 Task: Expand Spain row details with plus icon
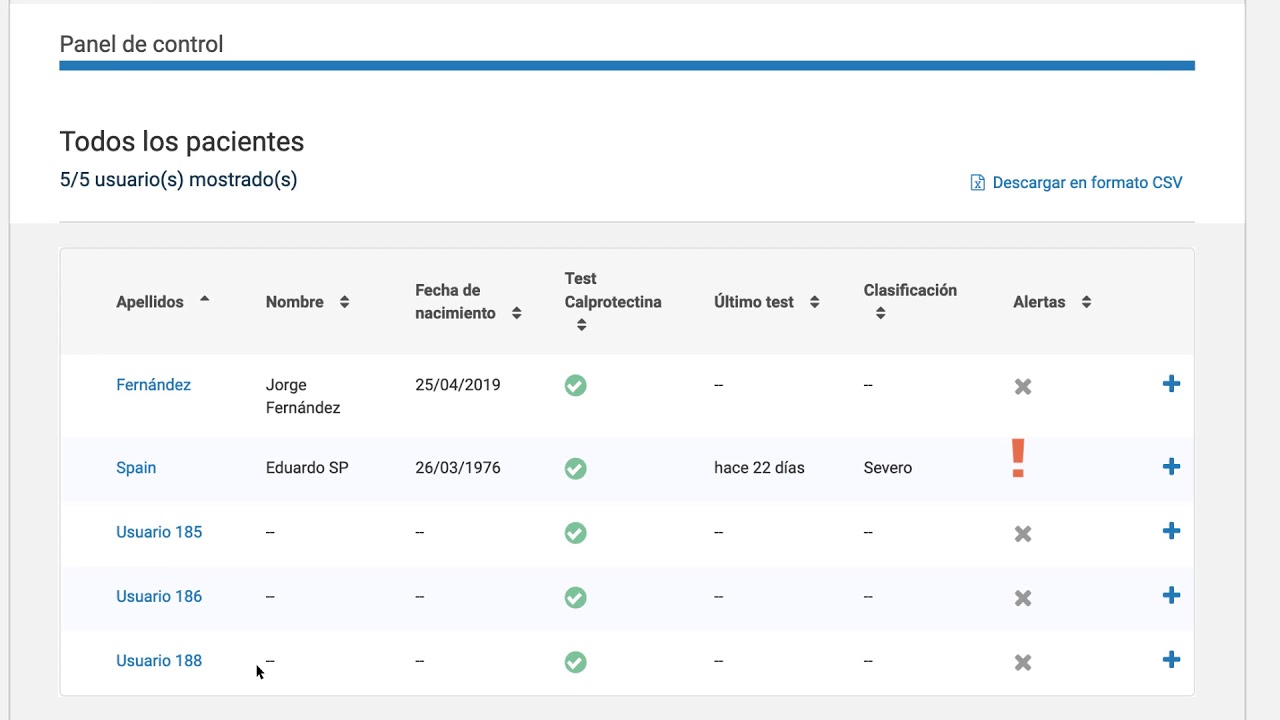[1171, 467]
